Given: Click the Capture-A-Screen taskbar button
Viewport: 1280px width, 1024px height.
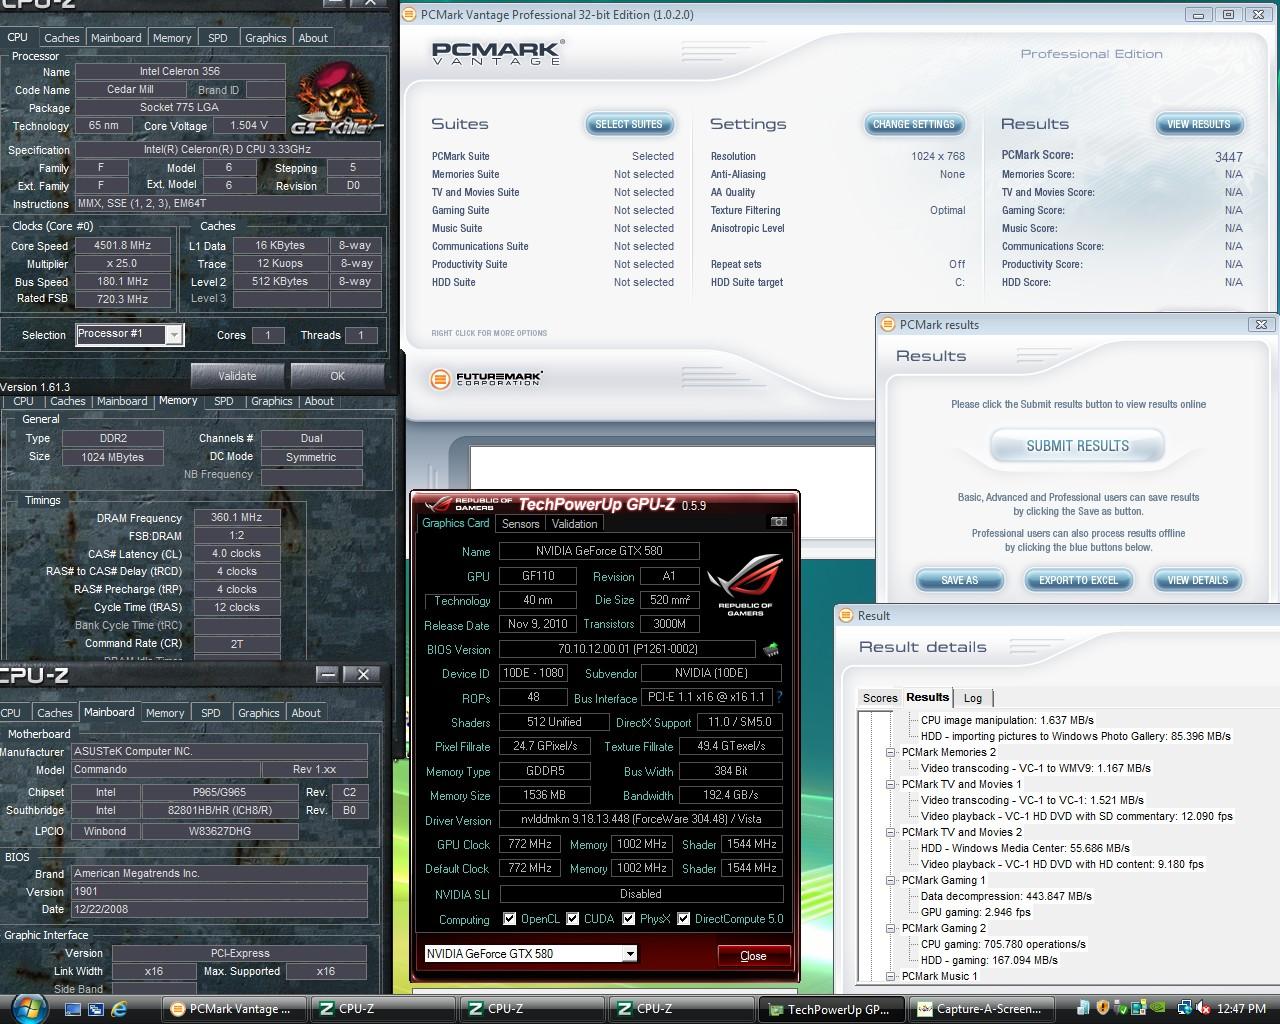Looking at the screenshot, I should pyautogui.click(x=980, y=1009).
